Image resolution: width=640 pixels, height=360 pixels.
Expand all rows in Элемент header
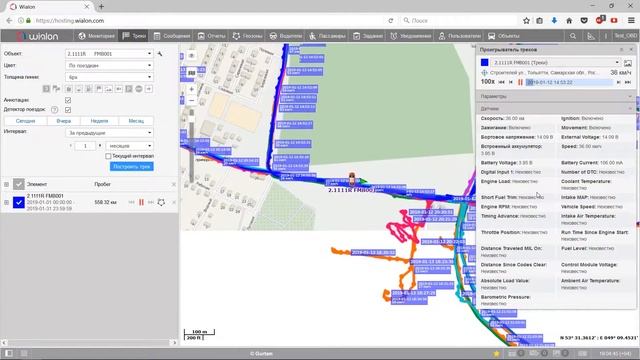point(7,184)
